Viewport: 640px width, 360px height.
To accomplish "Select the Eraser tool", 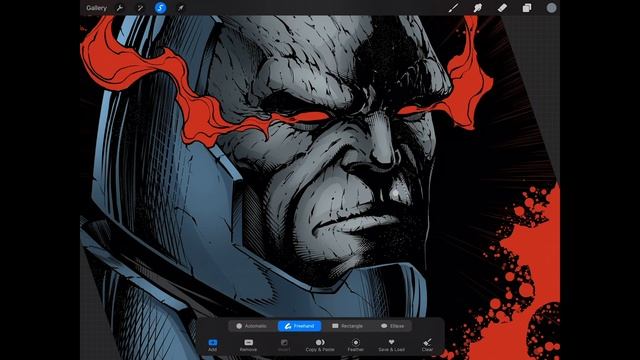I will pos(502,8).
